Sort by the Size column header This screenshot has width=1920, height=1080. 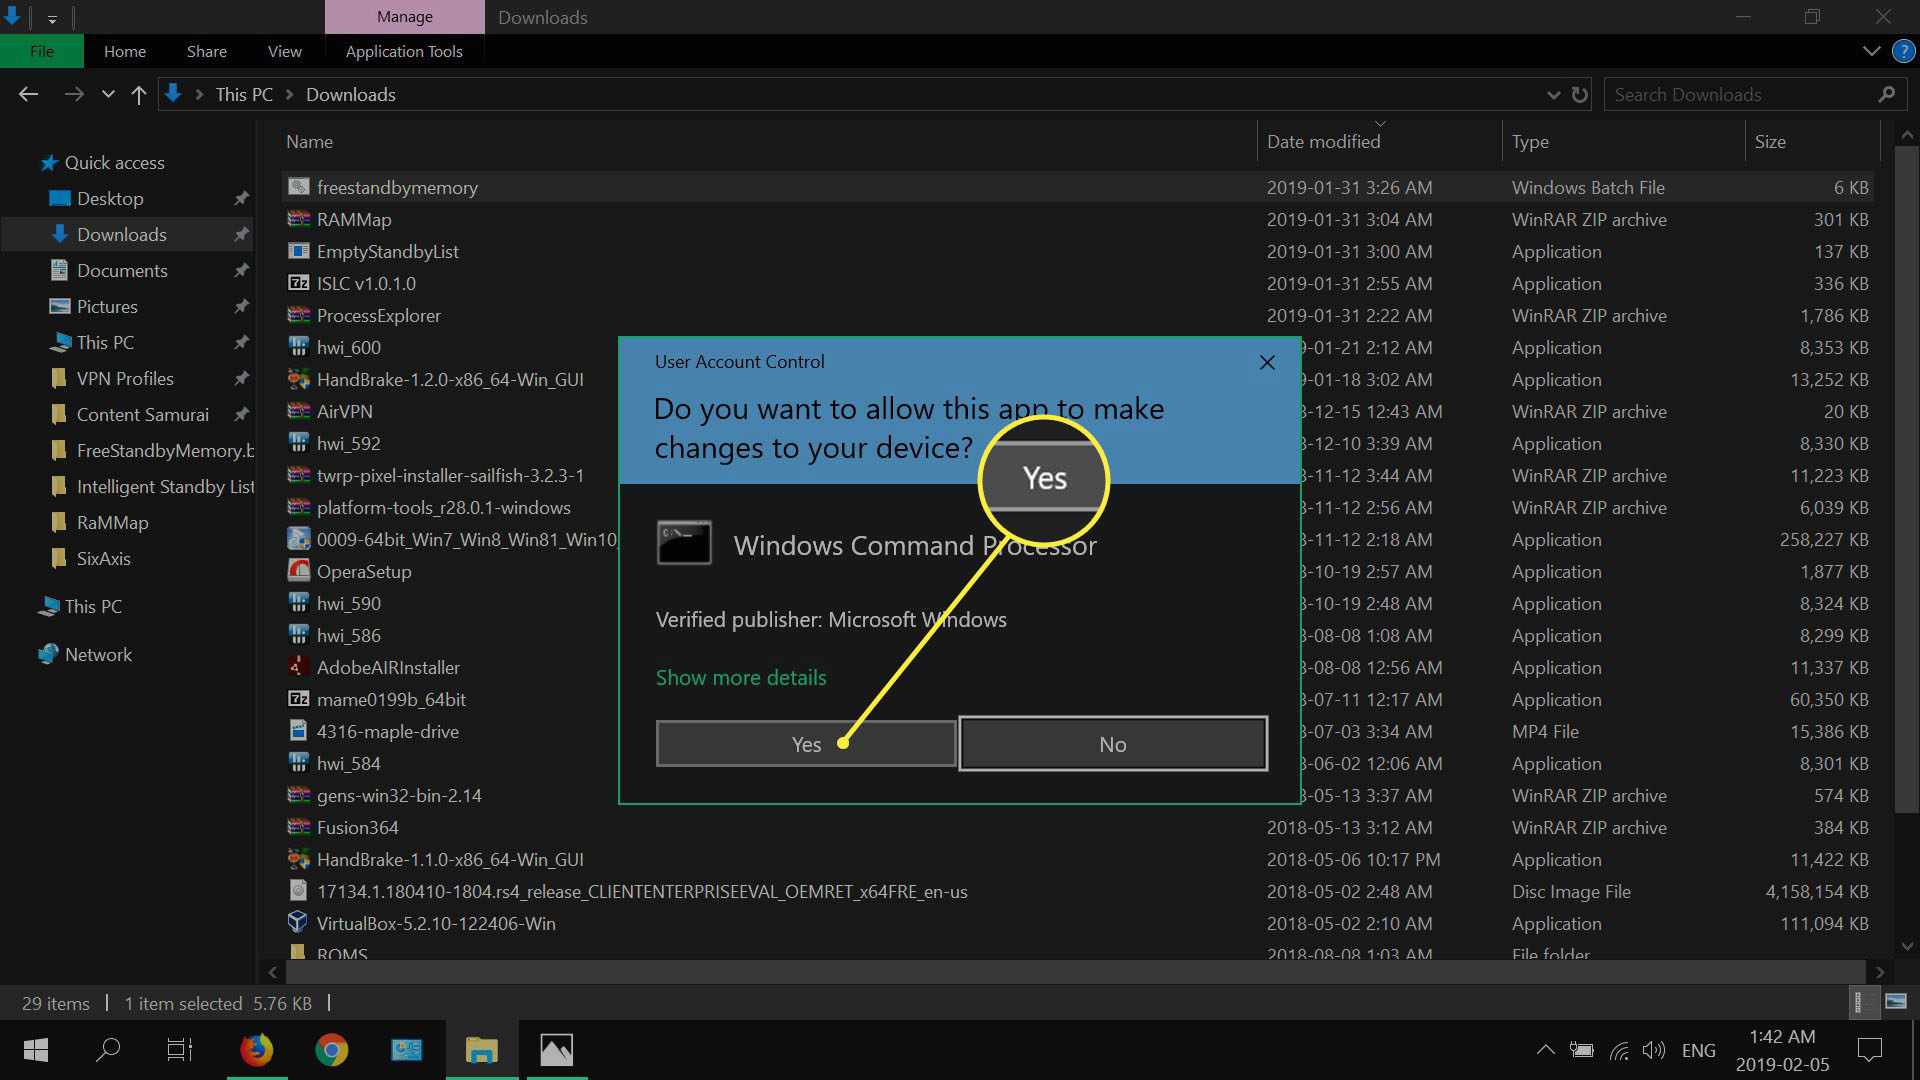click(1770, 141)
